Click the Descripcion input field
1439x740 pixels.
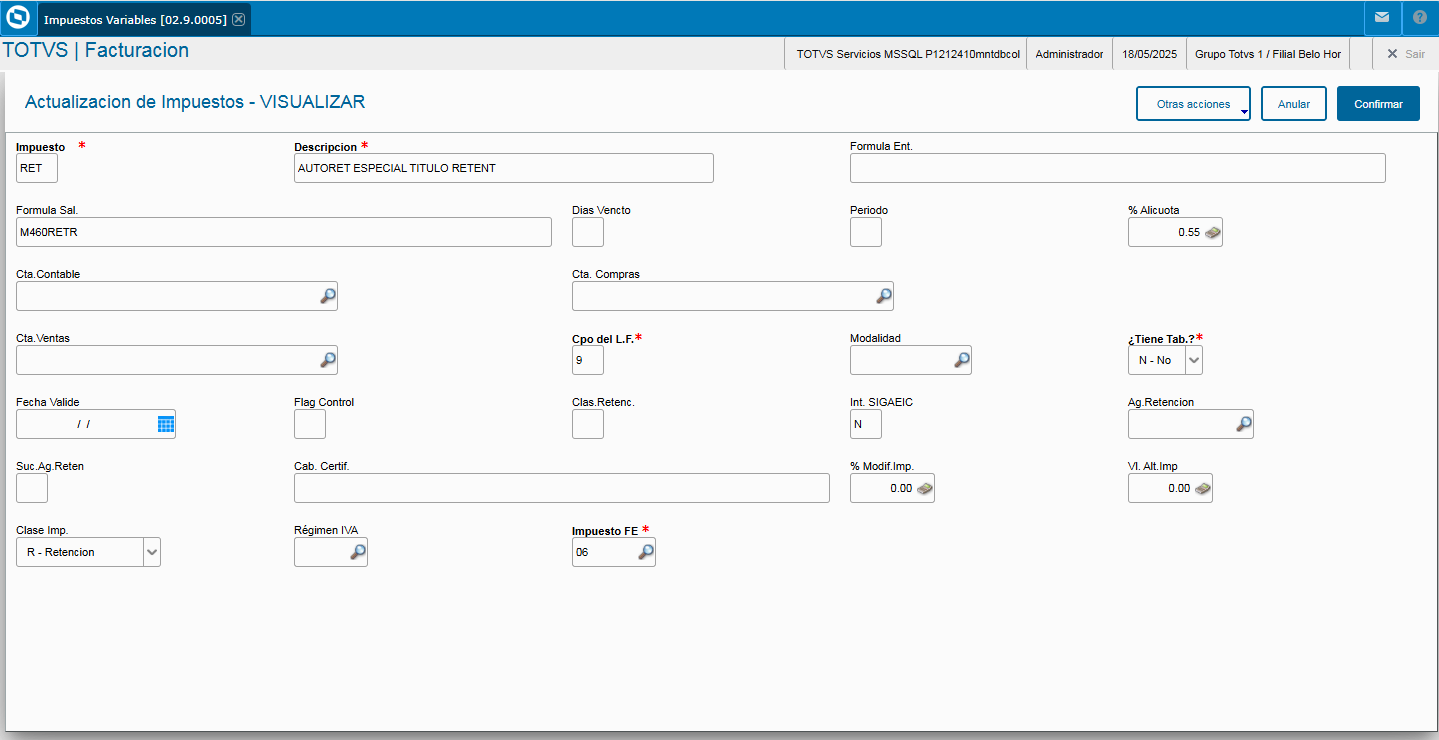(504, 168)
